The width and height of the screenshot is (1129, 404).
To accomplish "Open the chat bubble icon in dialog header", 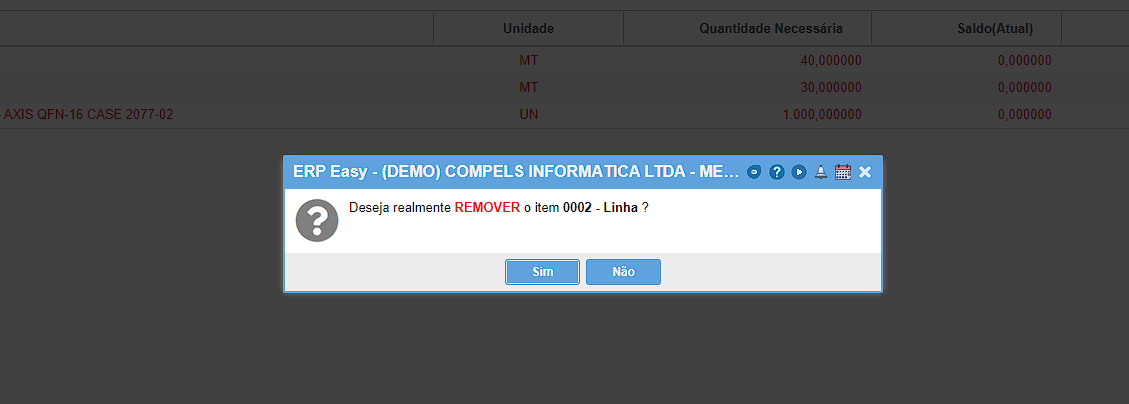I will (754, 172).
